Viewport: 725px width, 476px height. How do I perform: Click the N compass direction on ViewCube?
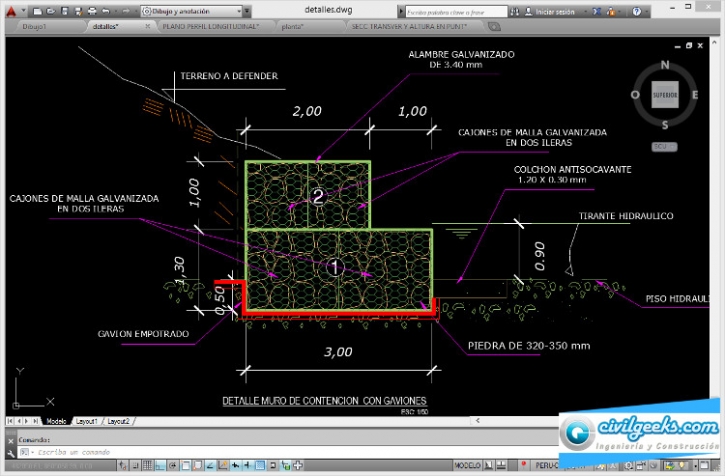[665, 63]
